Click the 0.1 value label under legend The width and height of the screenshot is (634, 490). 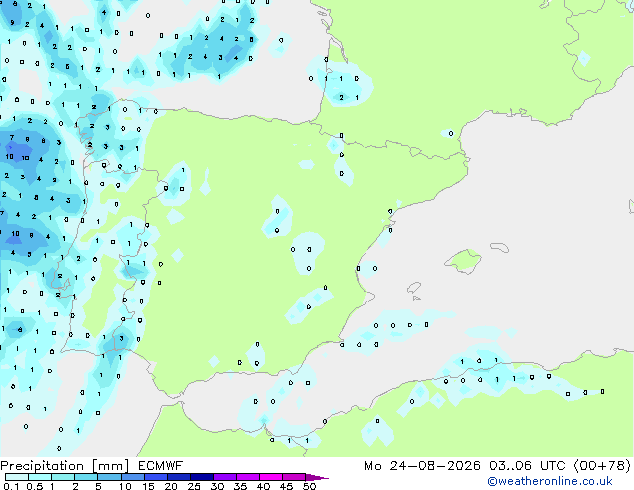point(11,486)
